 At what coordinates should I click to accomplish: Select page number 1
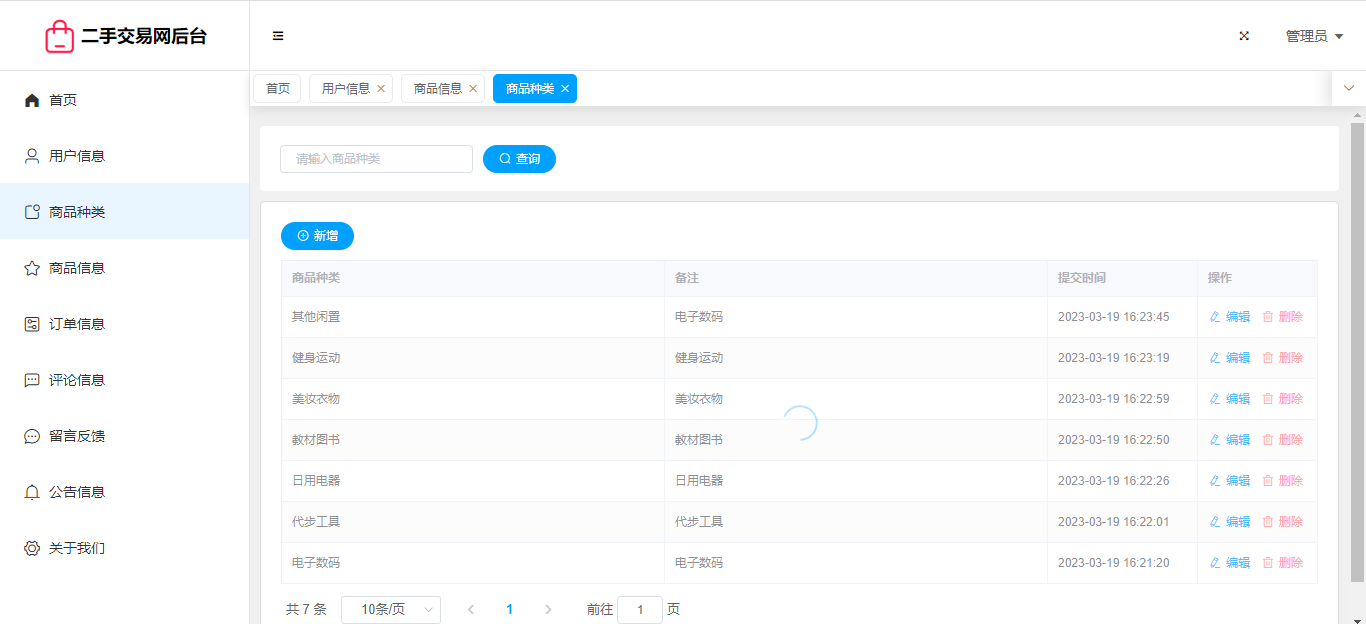[x=510, y=610]
